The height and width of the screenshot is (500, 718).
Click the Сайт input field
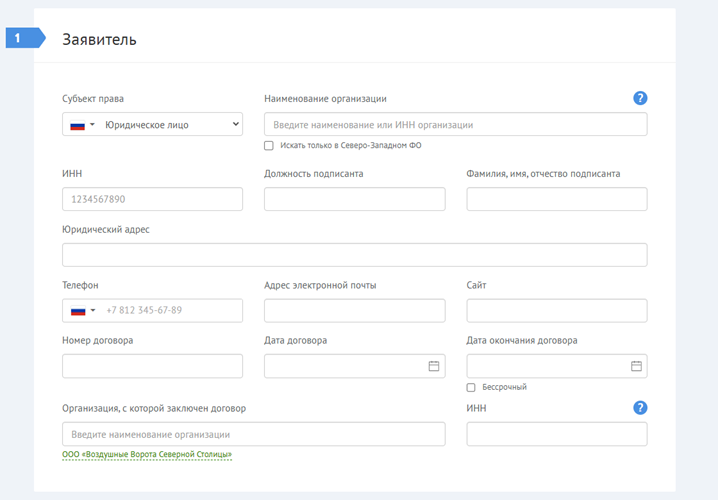pos(557,310)
